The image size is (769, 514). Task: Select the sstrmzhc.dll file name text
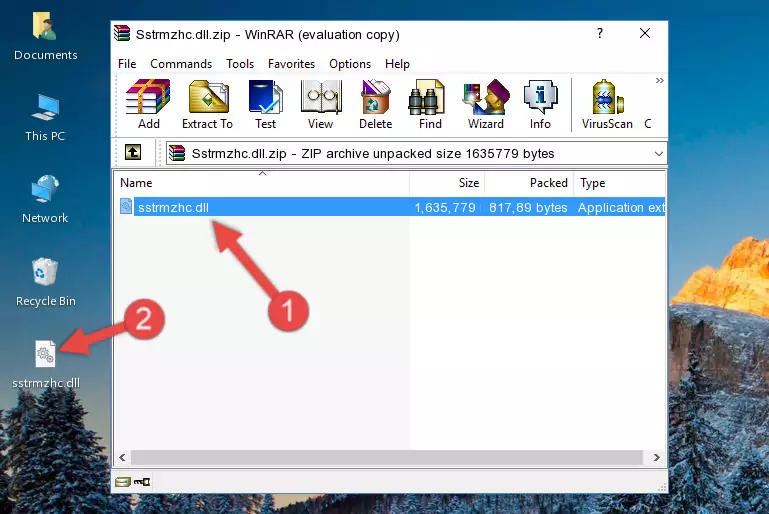[173, 207]
